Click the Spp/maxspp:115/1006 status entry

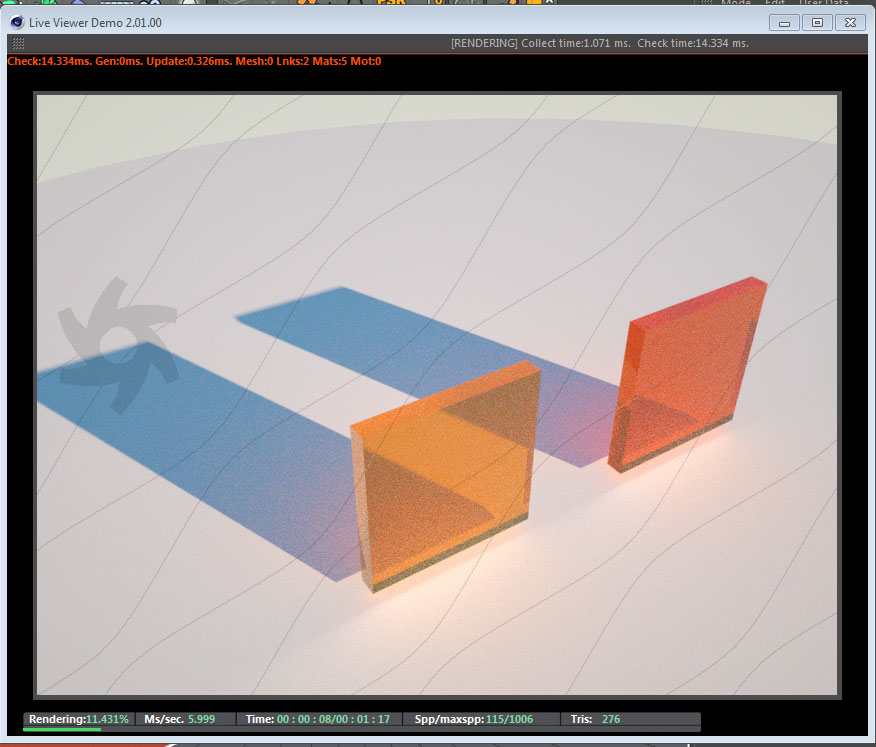(474, 719)
